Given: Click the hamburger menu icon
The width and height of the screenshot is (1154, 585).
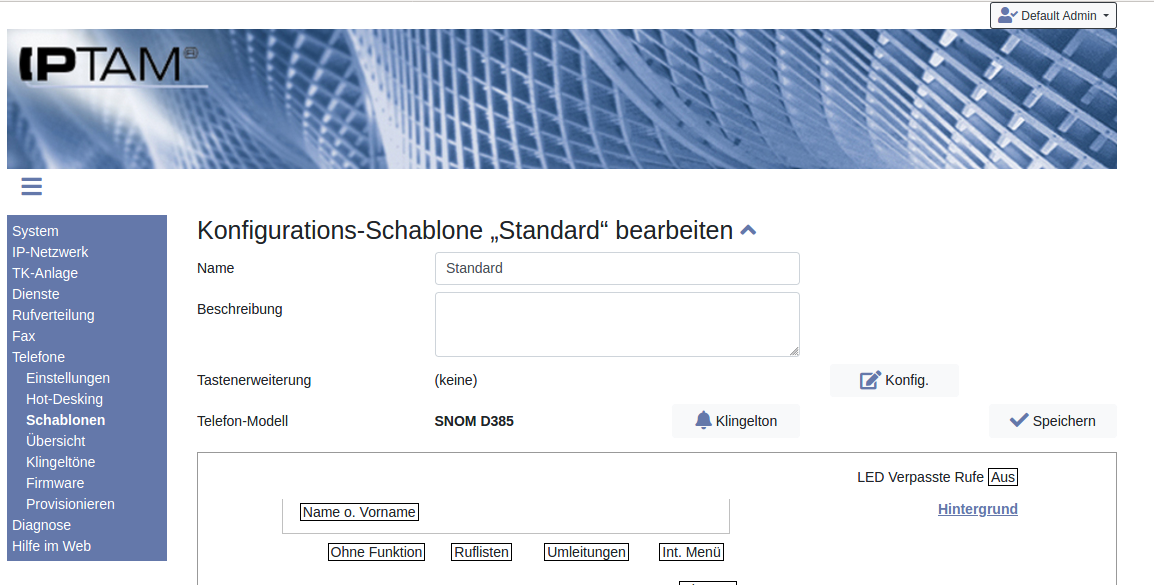Looking at the screenshot, I should click(31, 186).
